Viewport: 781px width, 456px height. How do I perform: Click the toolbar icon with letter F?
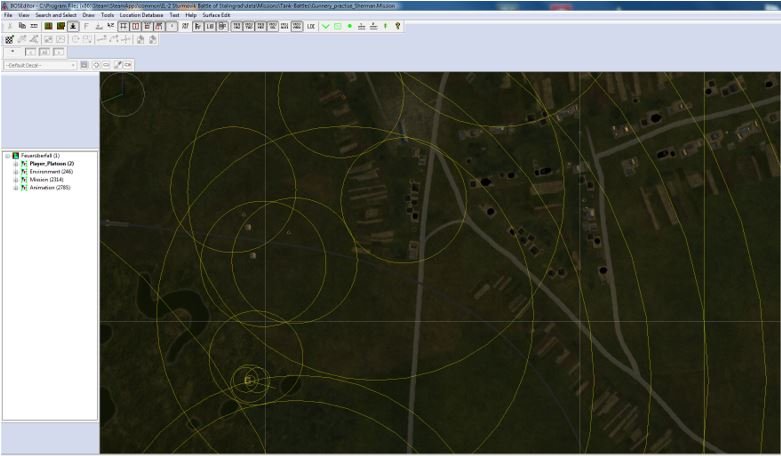[86, 26]
